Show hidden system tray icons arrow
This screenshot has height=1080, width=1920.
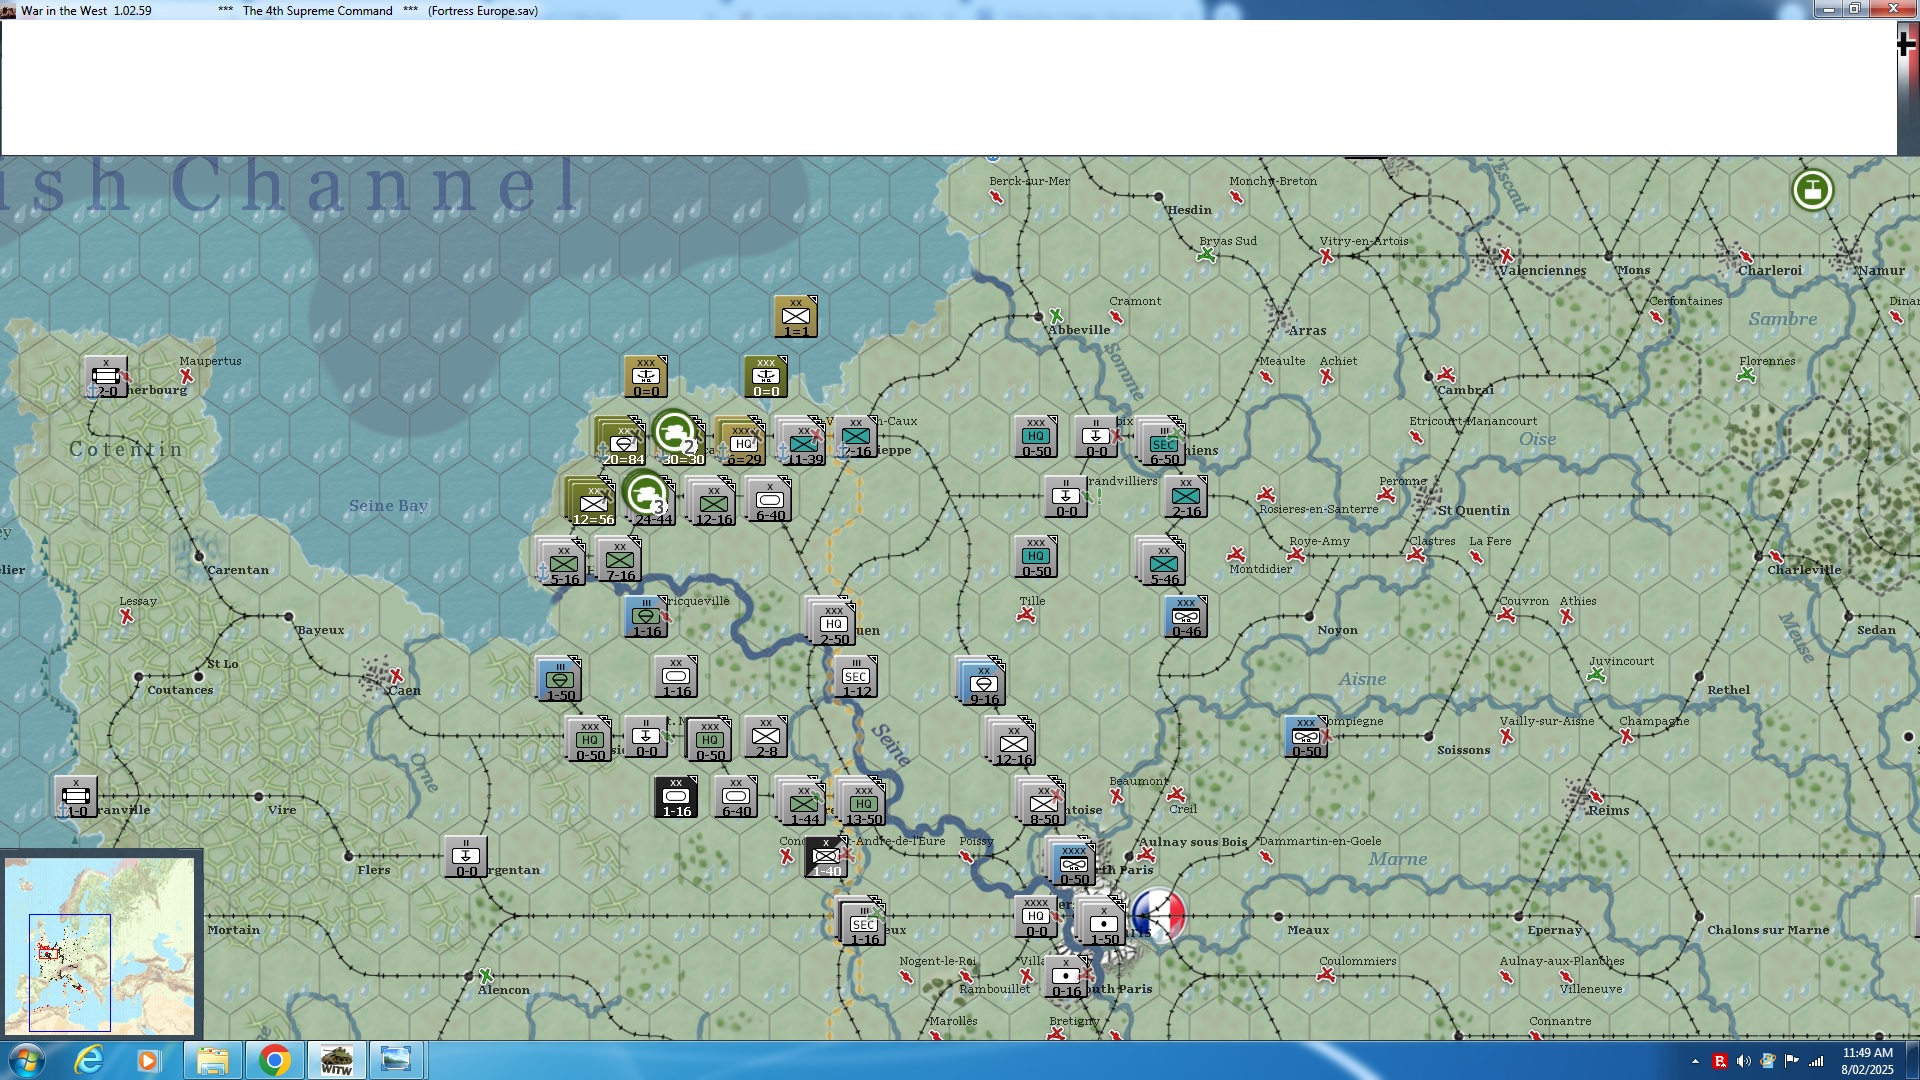tap(1695, 1061)
